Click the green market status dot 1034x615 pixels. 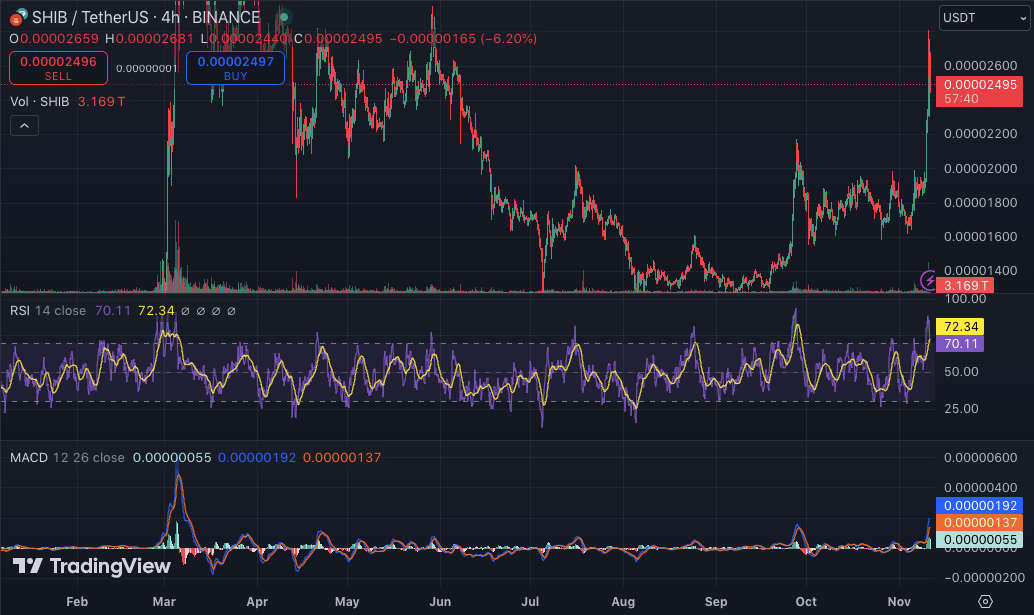[284, 17]
